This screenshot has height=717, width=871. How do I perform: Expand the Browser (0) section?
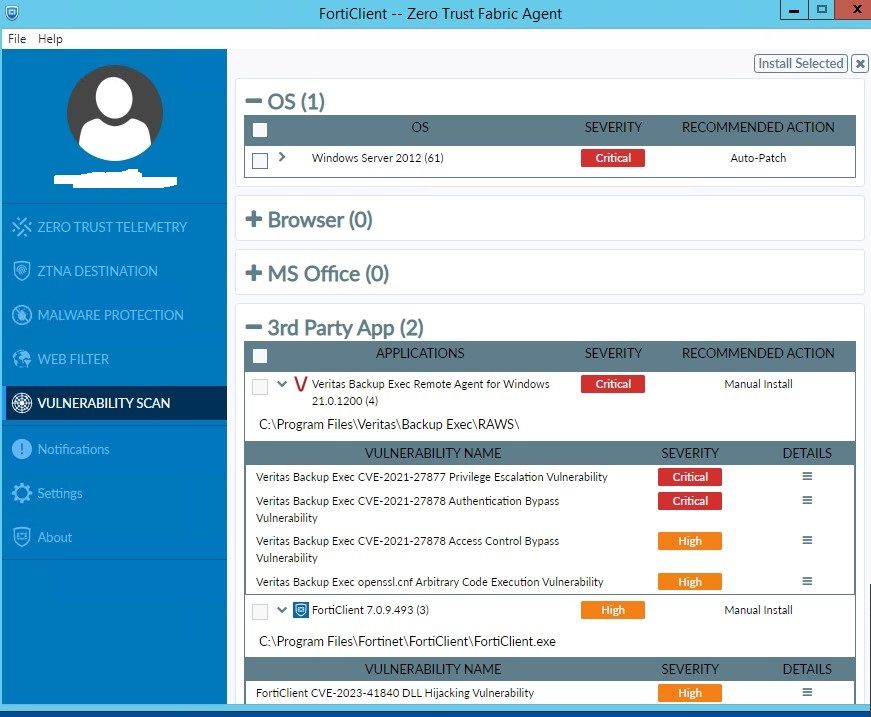coord(252,217)
